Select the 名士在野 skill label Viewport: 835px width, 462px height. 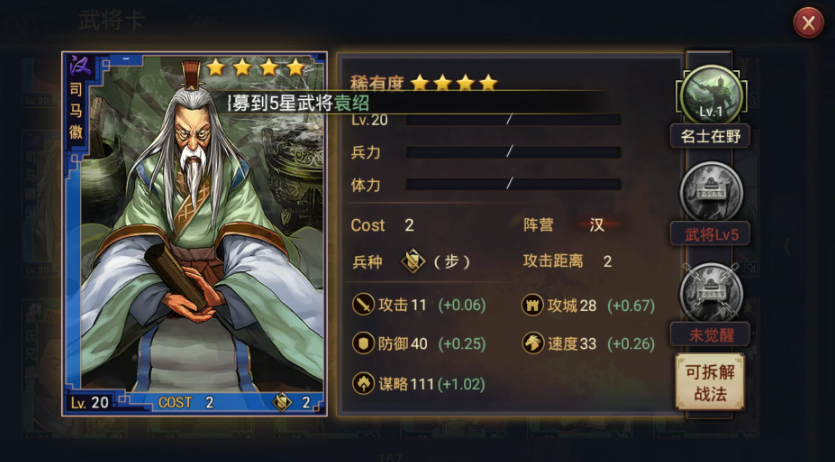click(710, 136)
